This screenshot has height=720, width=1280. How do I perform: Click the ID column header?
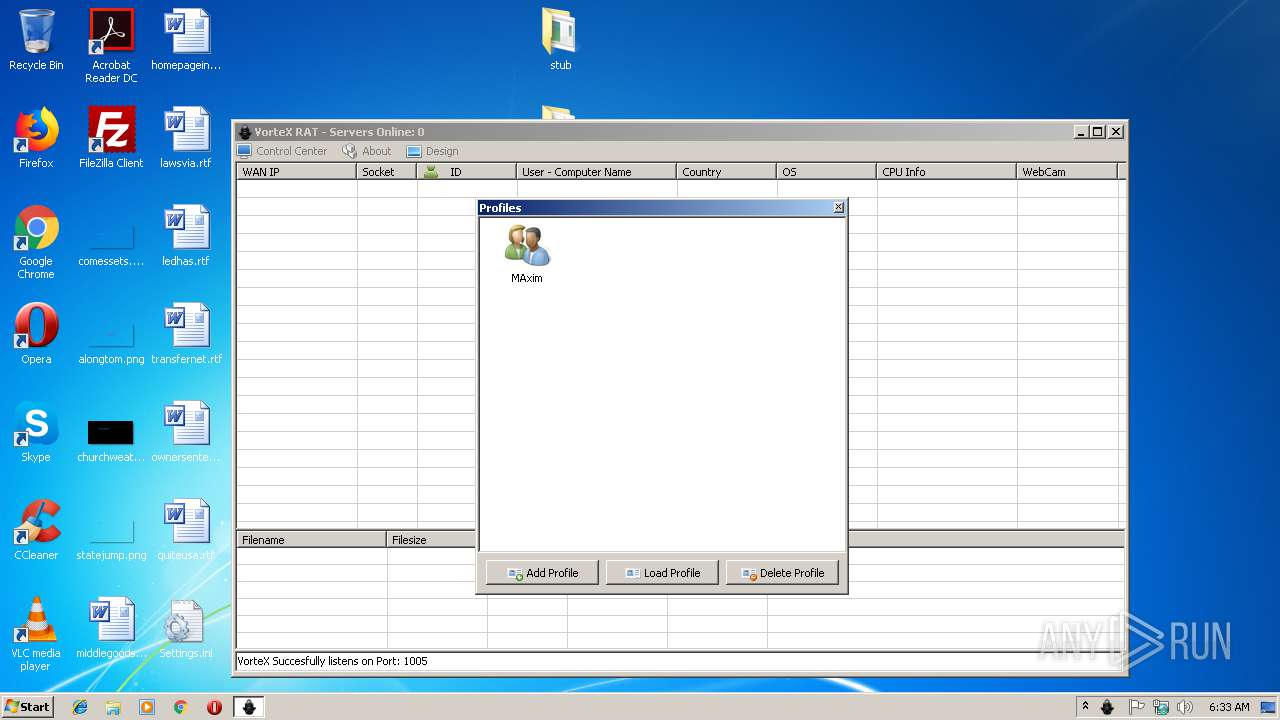(x=467, y=172)
